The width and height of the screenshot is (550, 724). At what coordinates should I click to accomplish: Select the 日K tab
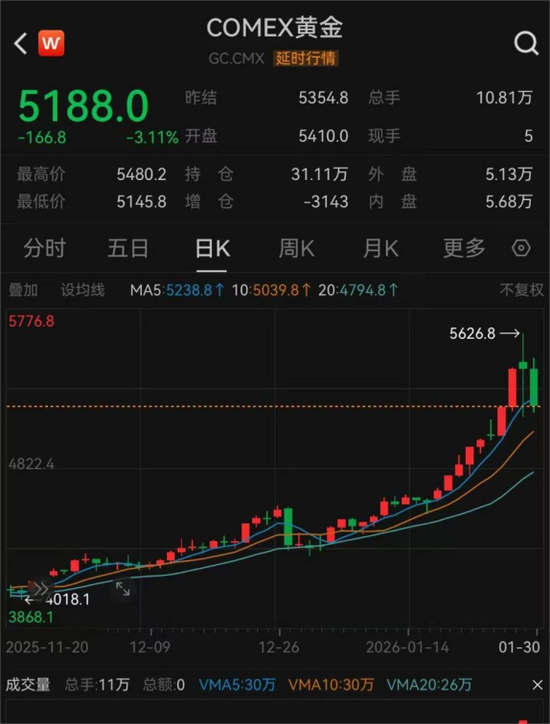point(212,248)
